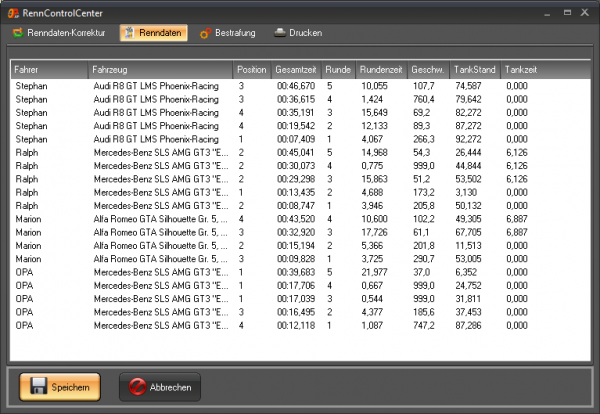Viewport: 600px width, 414px height.
Task: Switch to the Renndaten tab
Action: pyautogui.click(x=153, y=33)
